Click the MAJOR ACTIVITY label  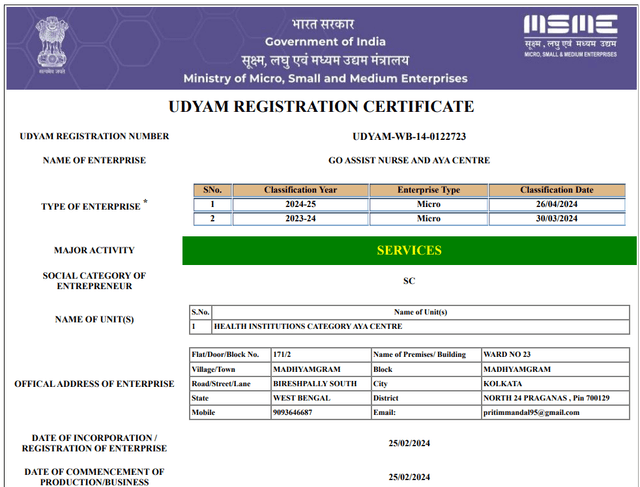pyautogui.click(x=94, y=250)
